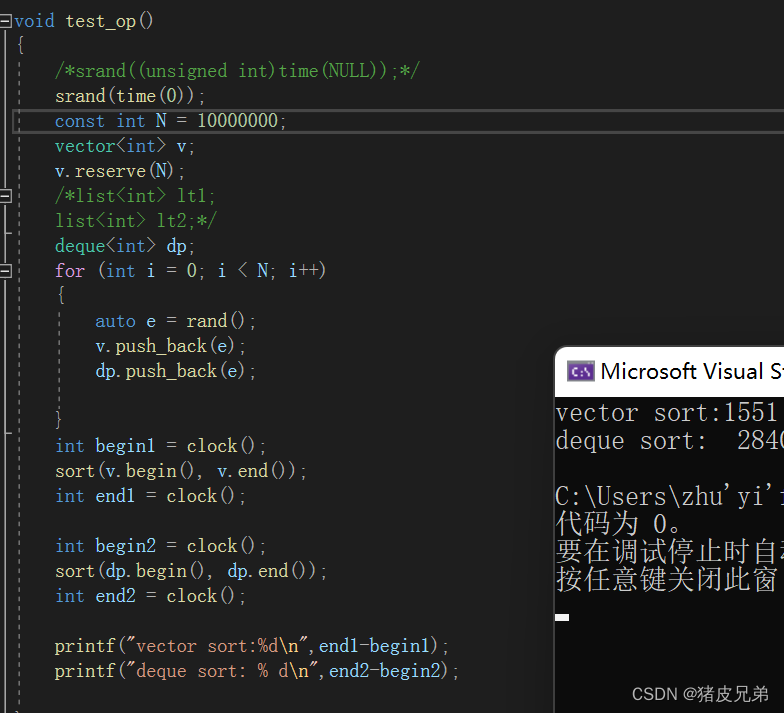The height and width of the screenshot is (713, 784).
Task: Click console output 'vector sort:1551'
Action: [666, 413]
